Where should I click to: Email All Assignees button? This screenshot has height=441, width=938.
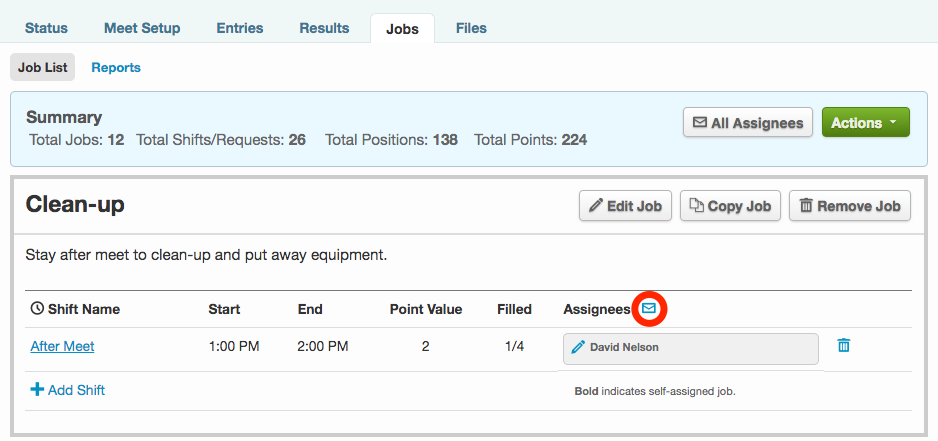pyautogui.click(x=747, y=123)
